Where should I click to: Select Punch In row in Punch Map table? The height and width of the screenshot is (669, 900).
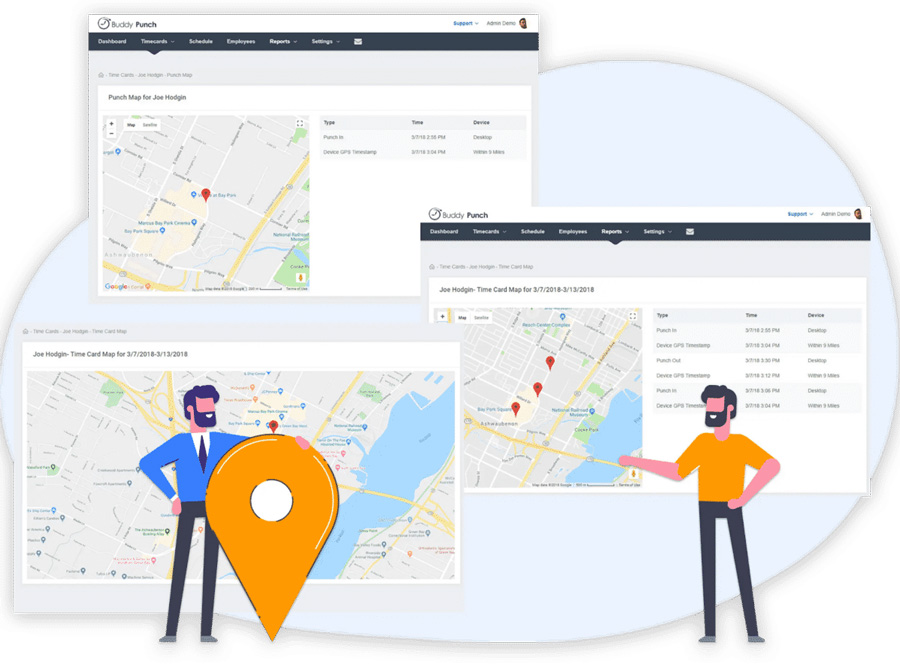[x=422, y=137]
